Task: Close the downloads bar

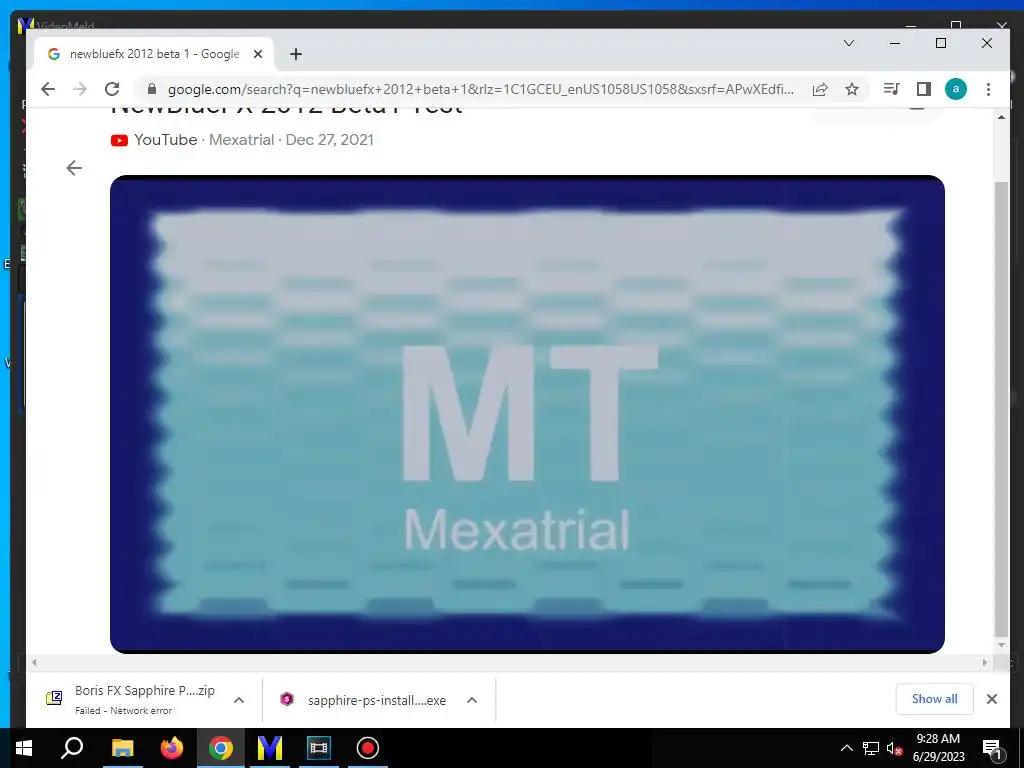Action: tap(991, 699)
